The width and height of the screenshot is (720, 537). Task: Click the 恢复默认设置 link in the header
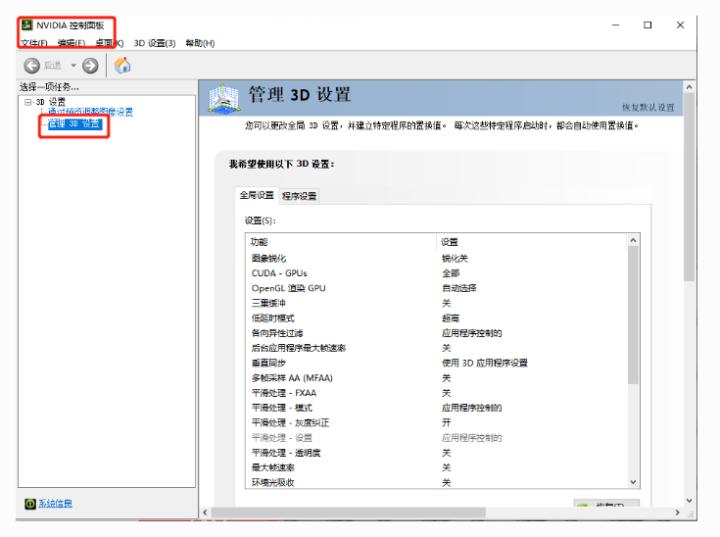coord(648,107)
